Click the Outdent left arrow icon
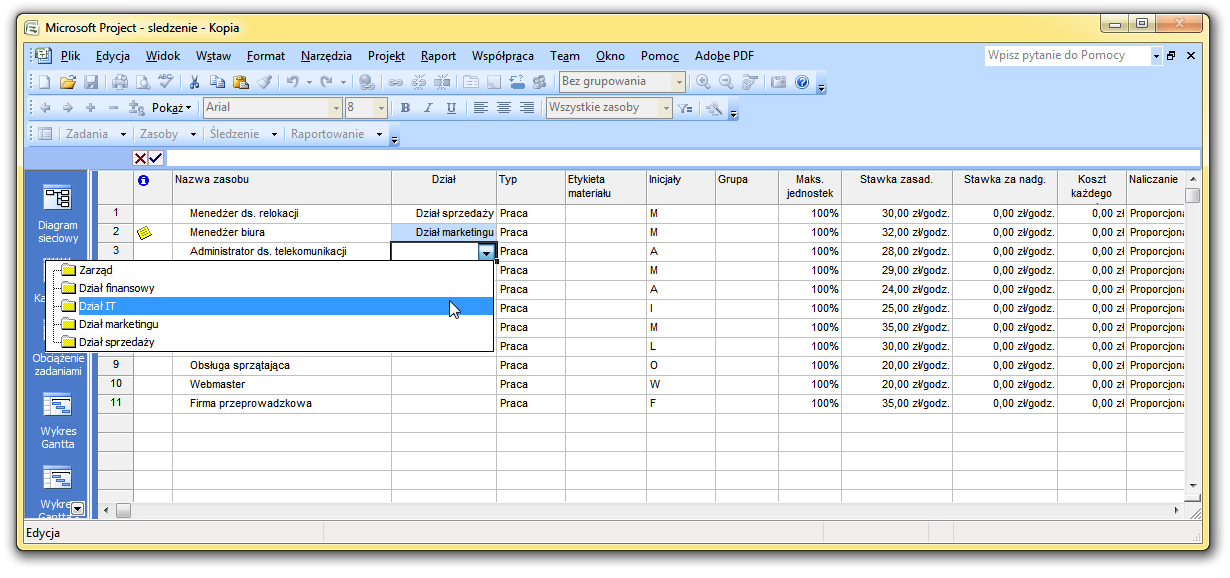The image size is (1230, 578). 45,108
